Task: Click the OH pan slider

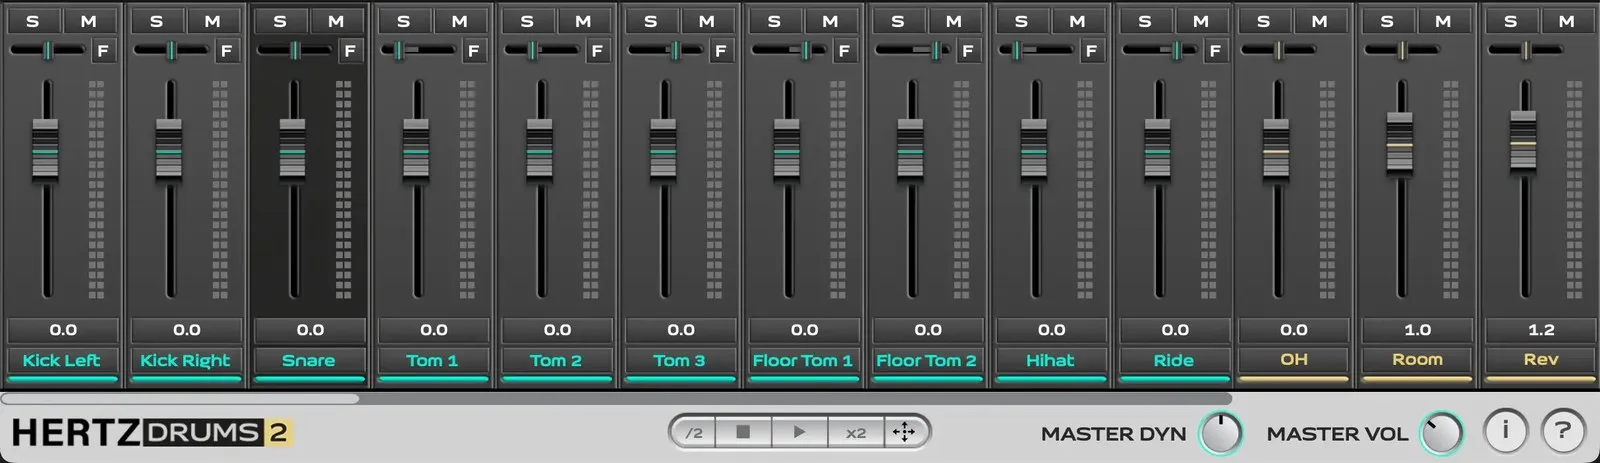Action: [1278, 50]
